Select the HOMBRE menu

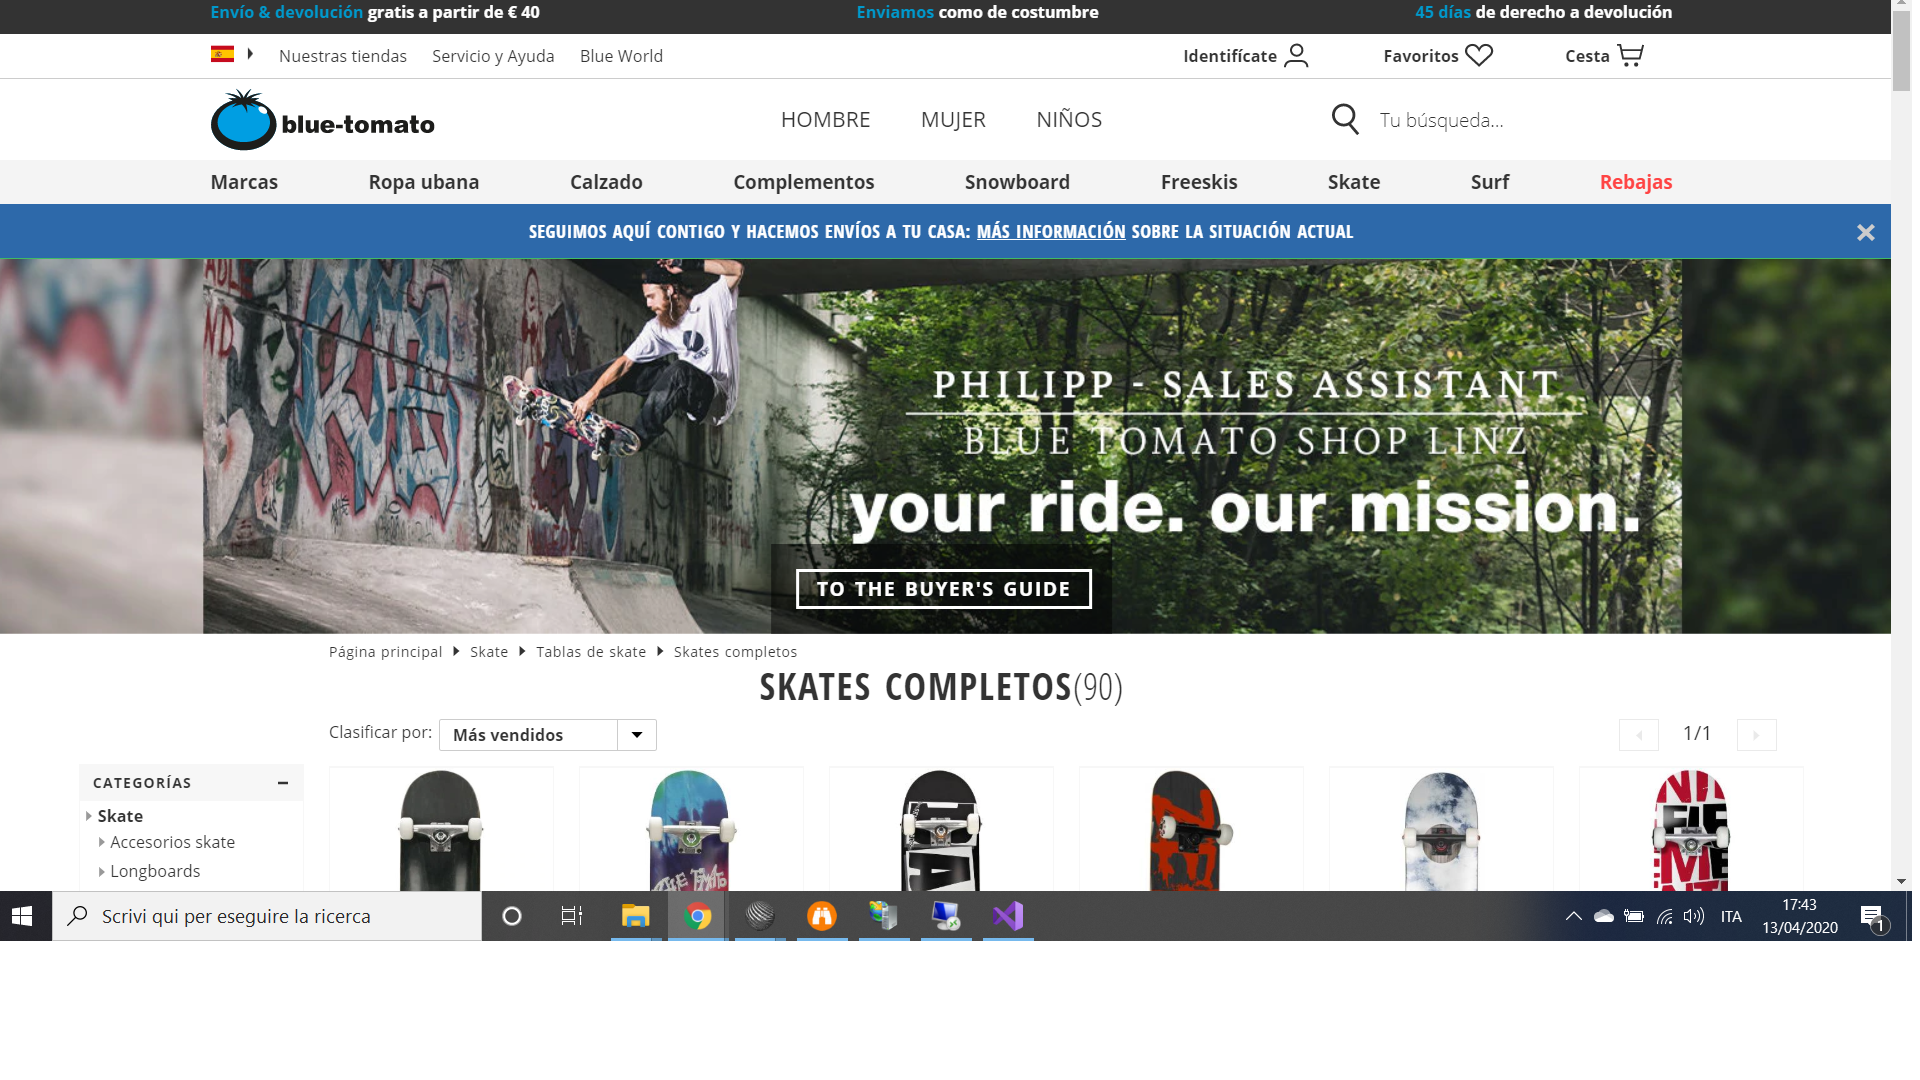[x=825, y=120]
